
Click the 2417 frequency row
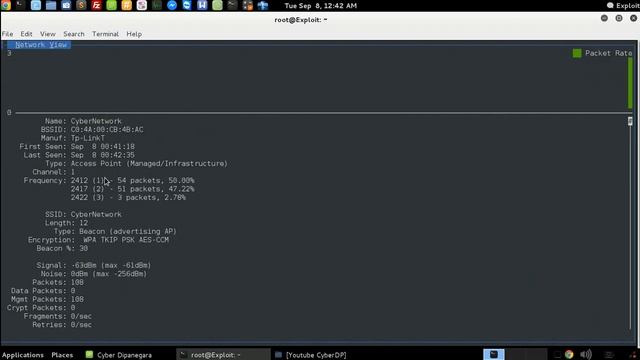point(132,189)
